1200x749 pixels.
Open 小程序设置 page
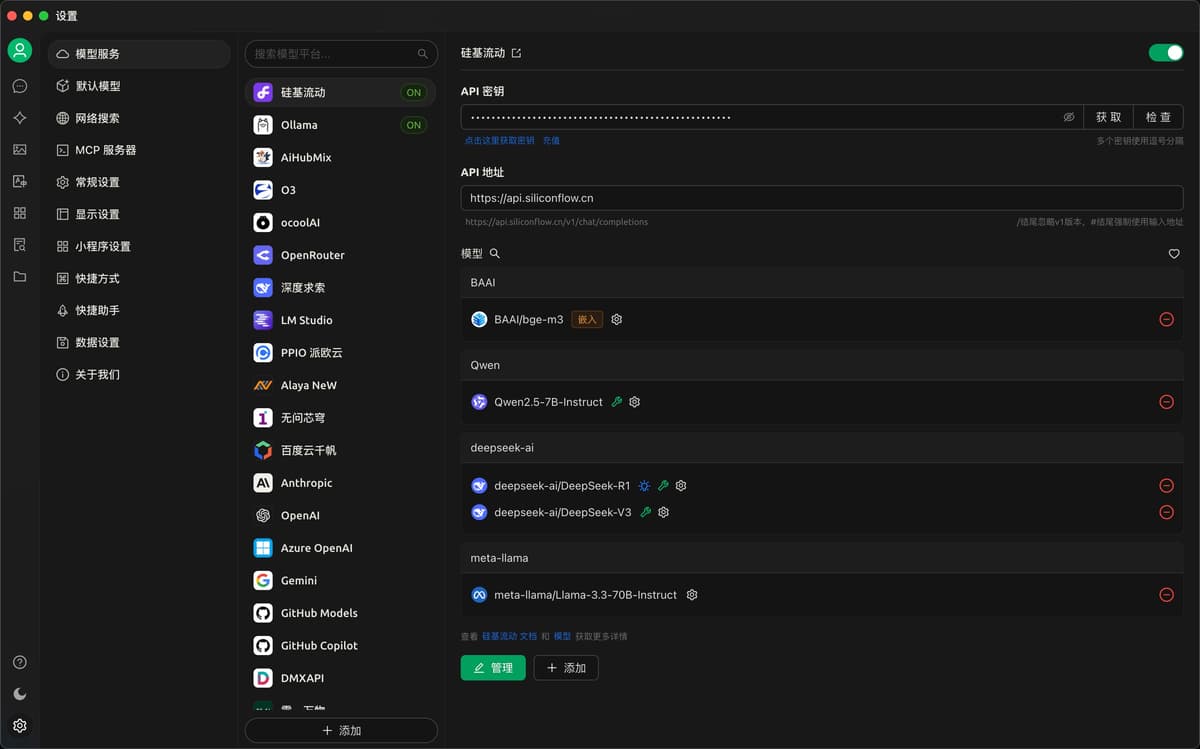pyautogui.click(x=139, y=246)
